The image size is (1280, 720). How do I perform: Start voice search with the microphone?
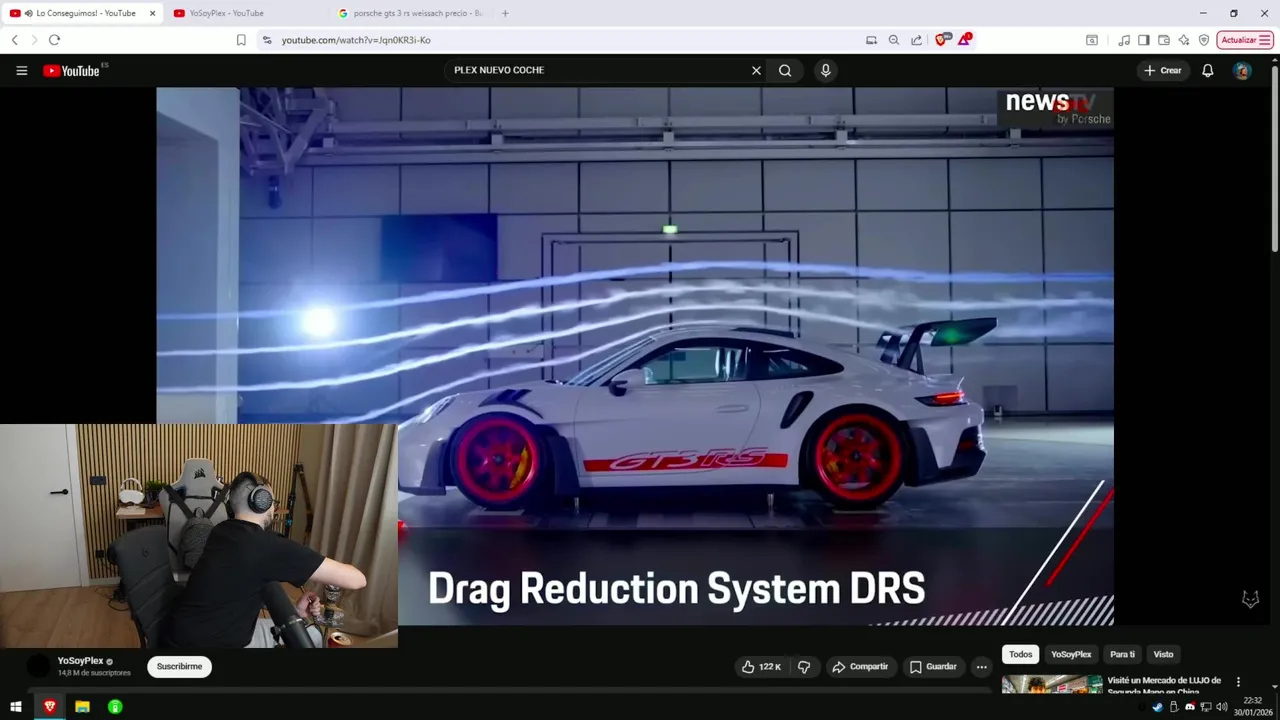(x=825, y=71)
